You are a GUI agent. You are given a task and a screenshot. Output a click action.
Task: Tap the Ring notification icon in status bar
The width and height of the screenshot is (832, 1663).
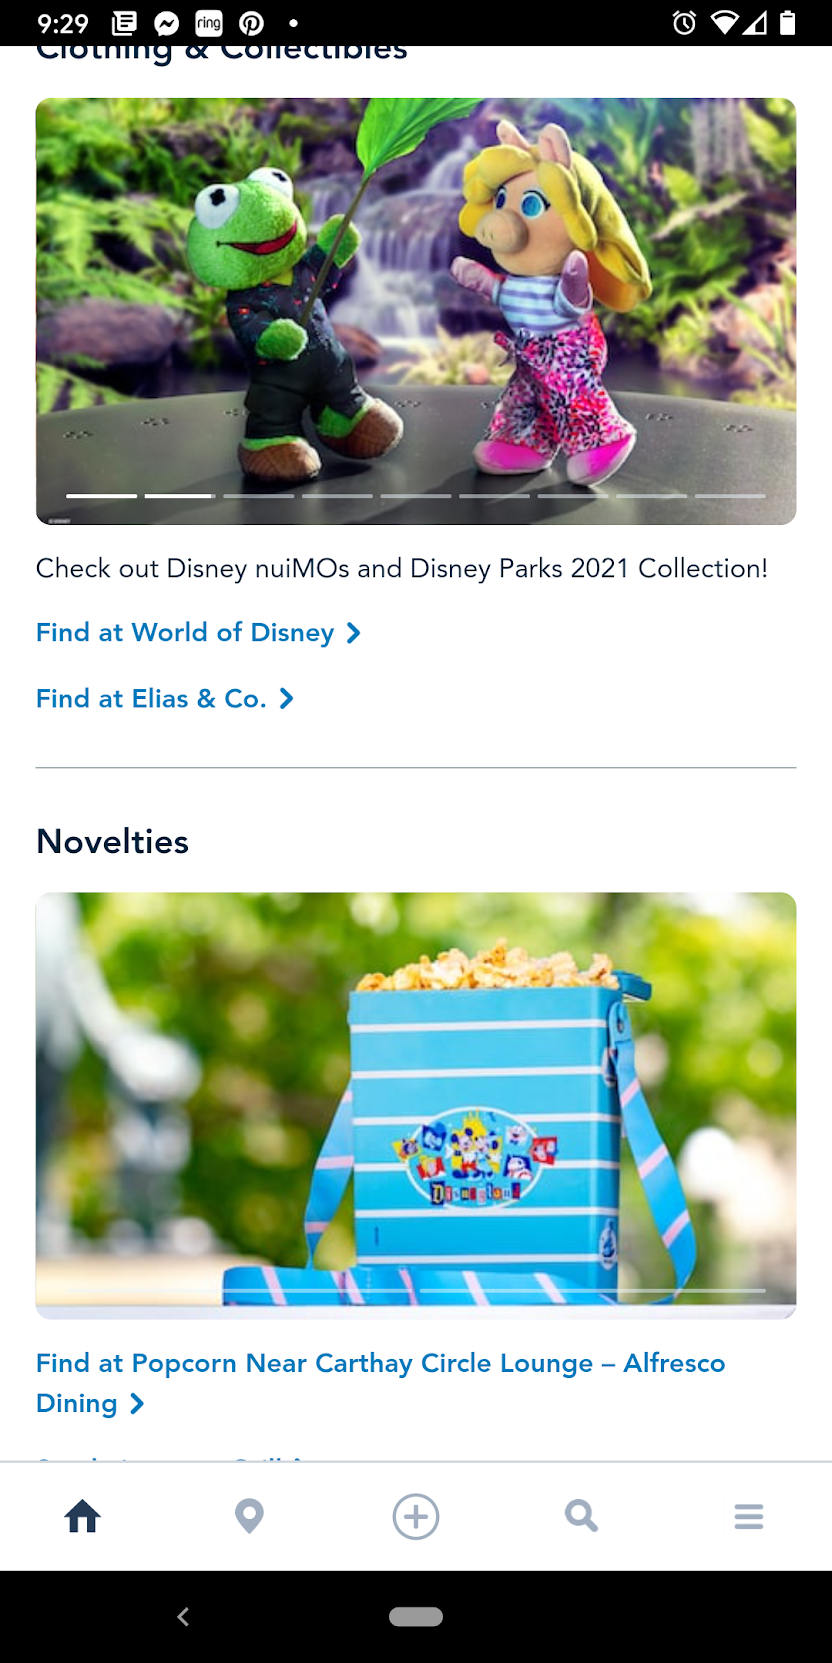pos(209,23)
